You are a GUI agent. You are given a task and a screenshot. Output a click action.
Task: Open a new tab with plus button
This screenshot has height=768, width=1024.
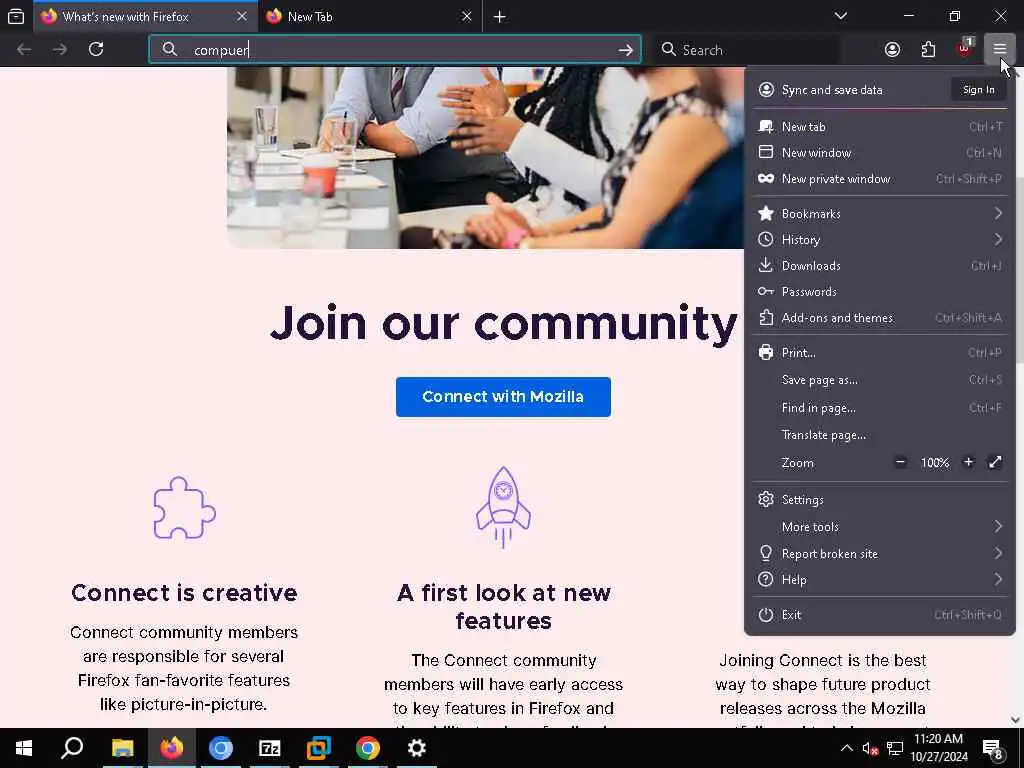pos(500,16)
